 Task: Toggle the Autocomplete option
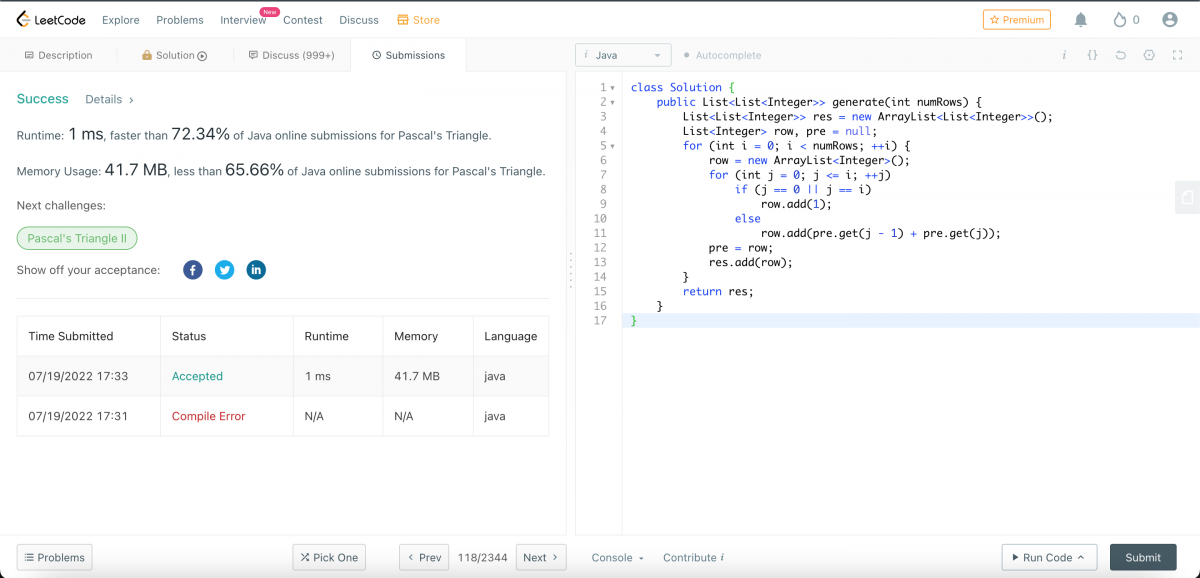[x=722, y=55]
